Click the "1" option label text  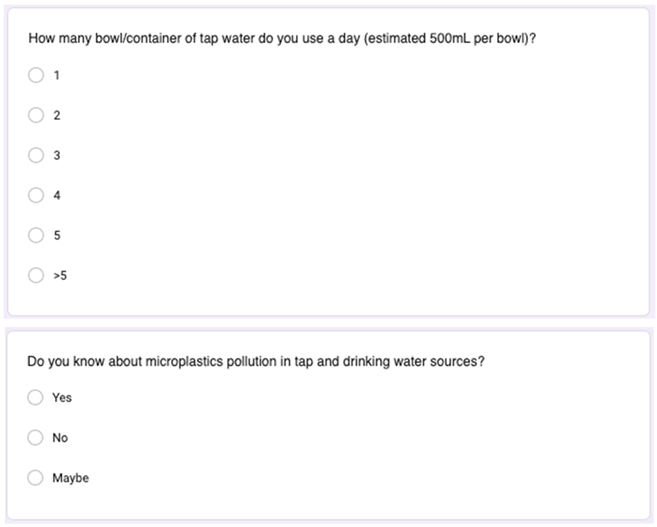pos(57,75)
